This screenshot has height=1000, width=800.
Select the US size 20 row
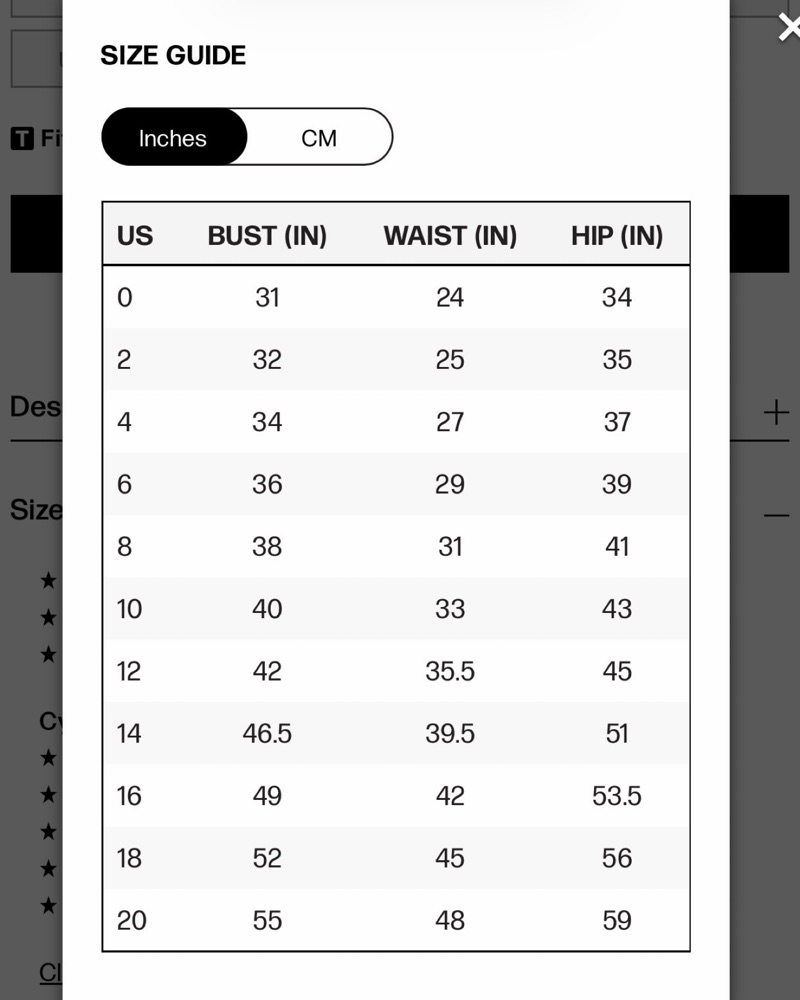pos(396,920)
